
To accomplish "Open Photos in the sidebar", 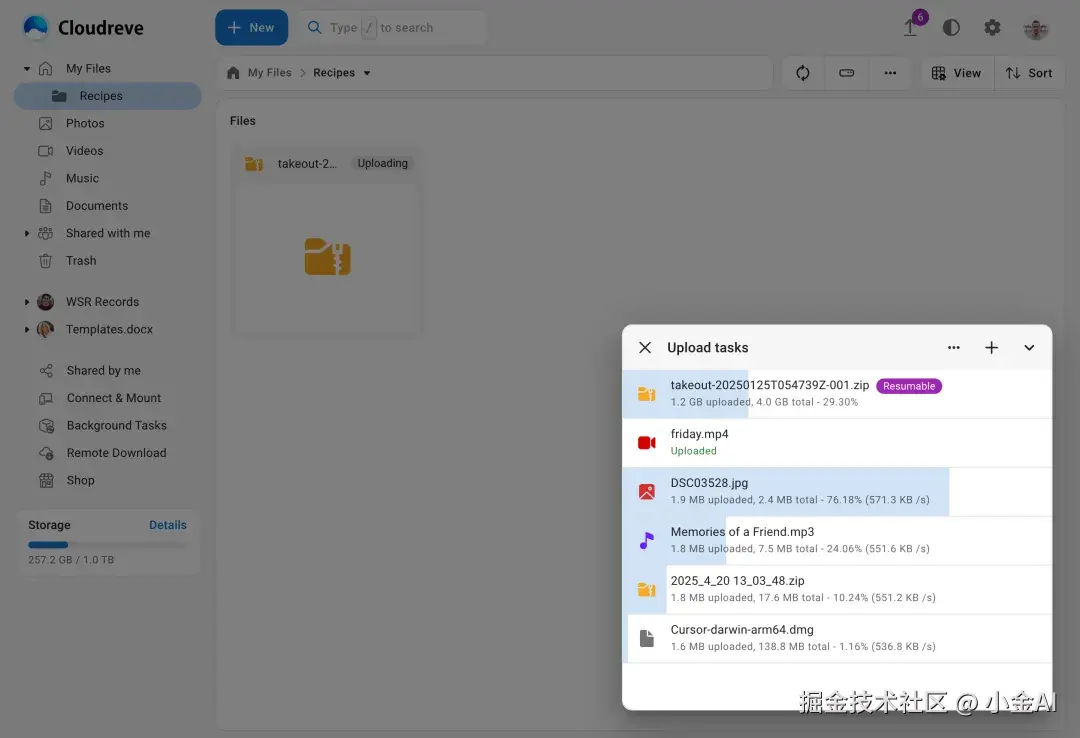I will point(85,123).
